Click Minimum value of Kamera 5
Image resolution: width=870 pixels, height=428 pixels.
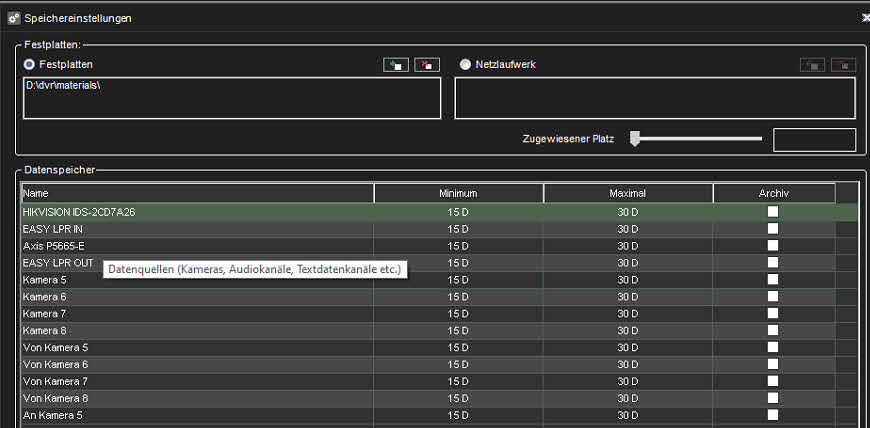[x=458, y=280]
